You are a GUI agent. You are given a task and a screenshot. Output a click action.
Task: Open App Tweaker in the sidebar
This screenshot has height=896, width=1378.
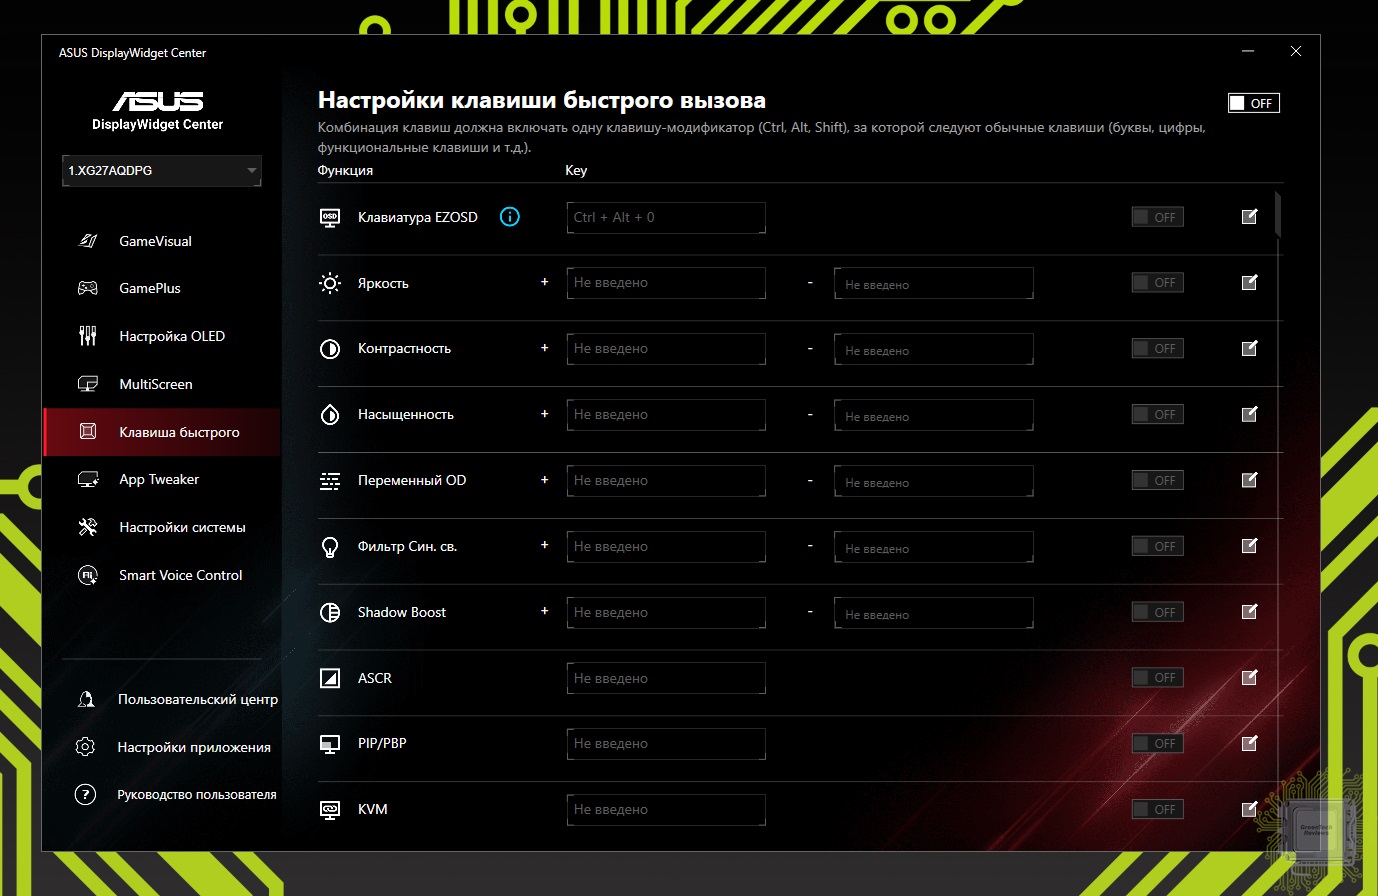pyautogui.click(x=158, y=480)
